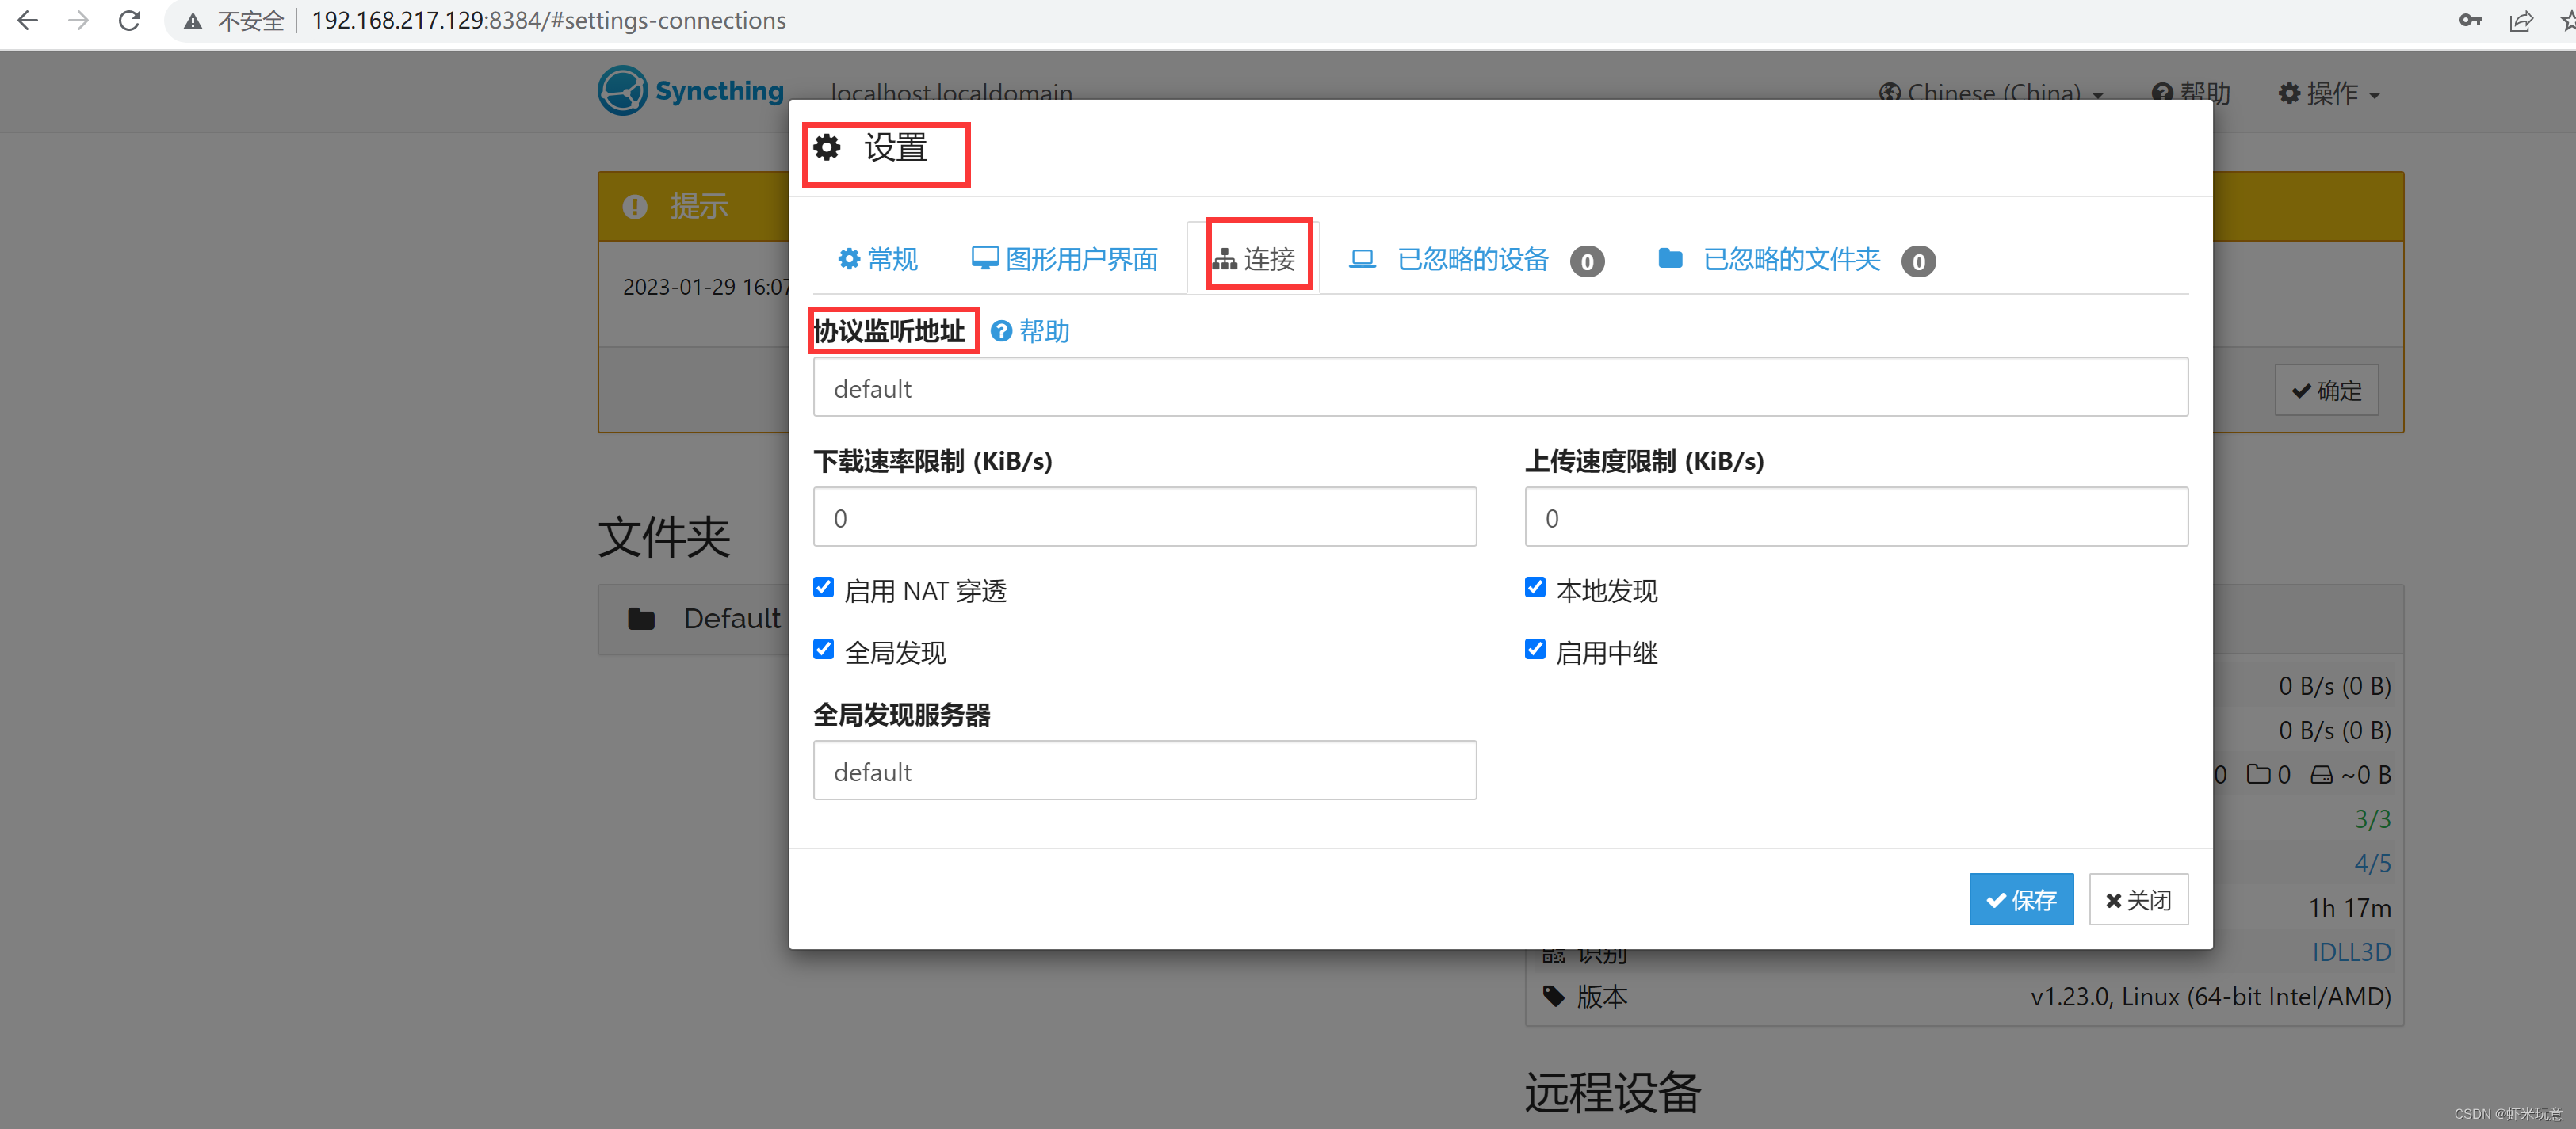Open the 图形用户界面 tab

pyautogui.click(x=1065, y=260)
